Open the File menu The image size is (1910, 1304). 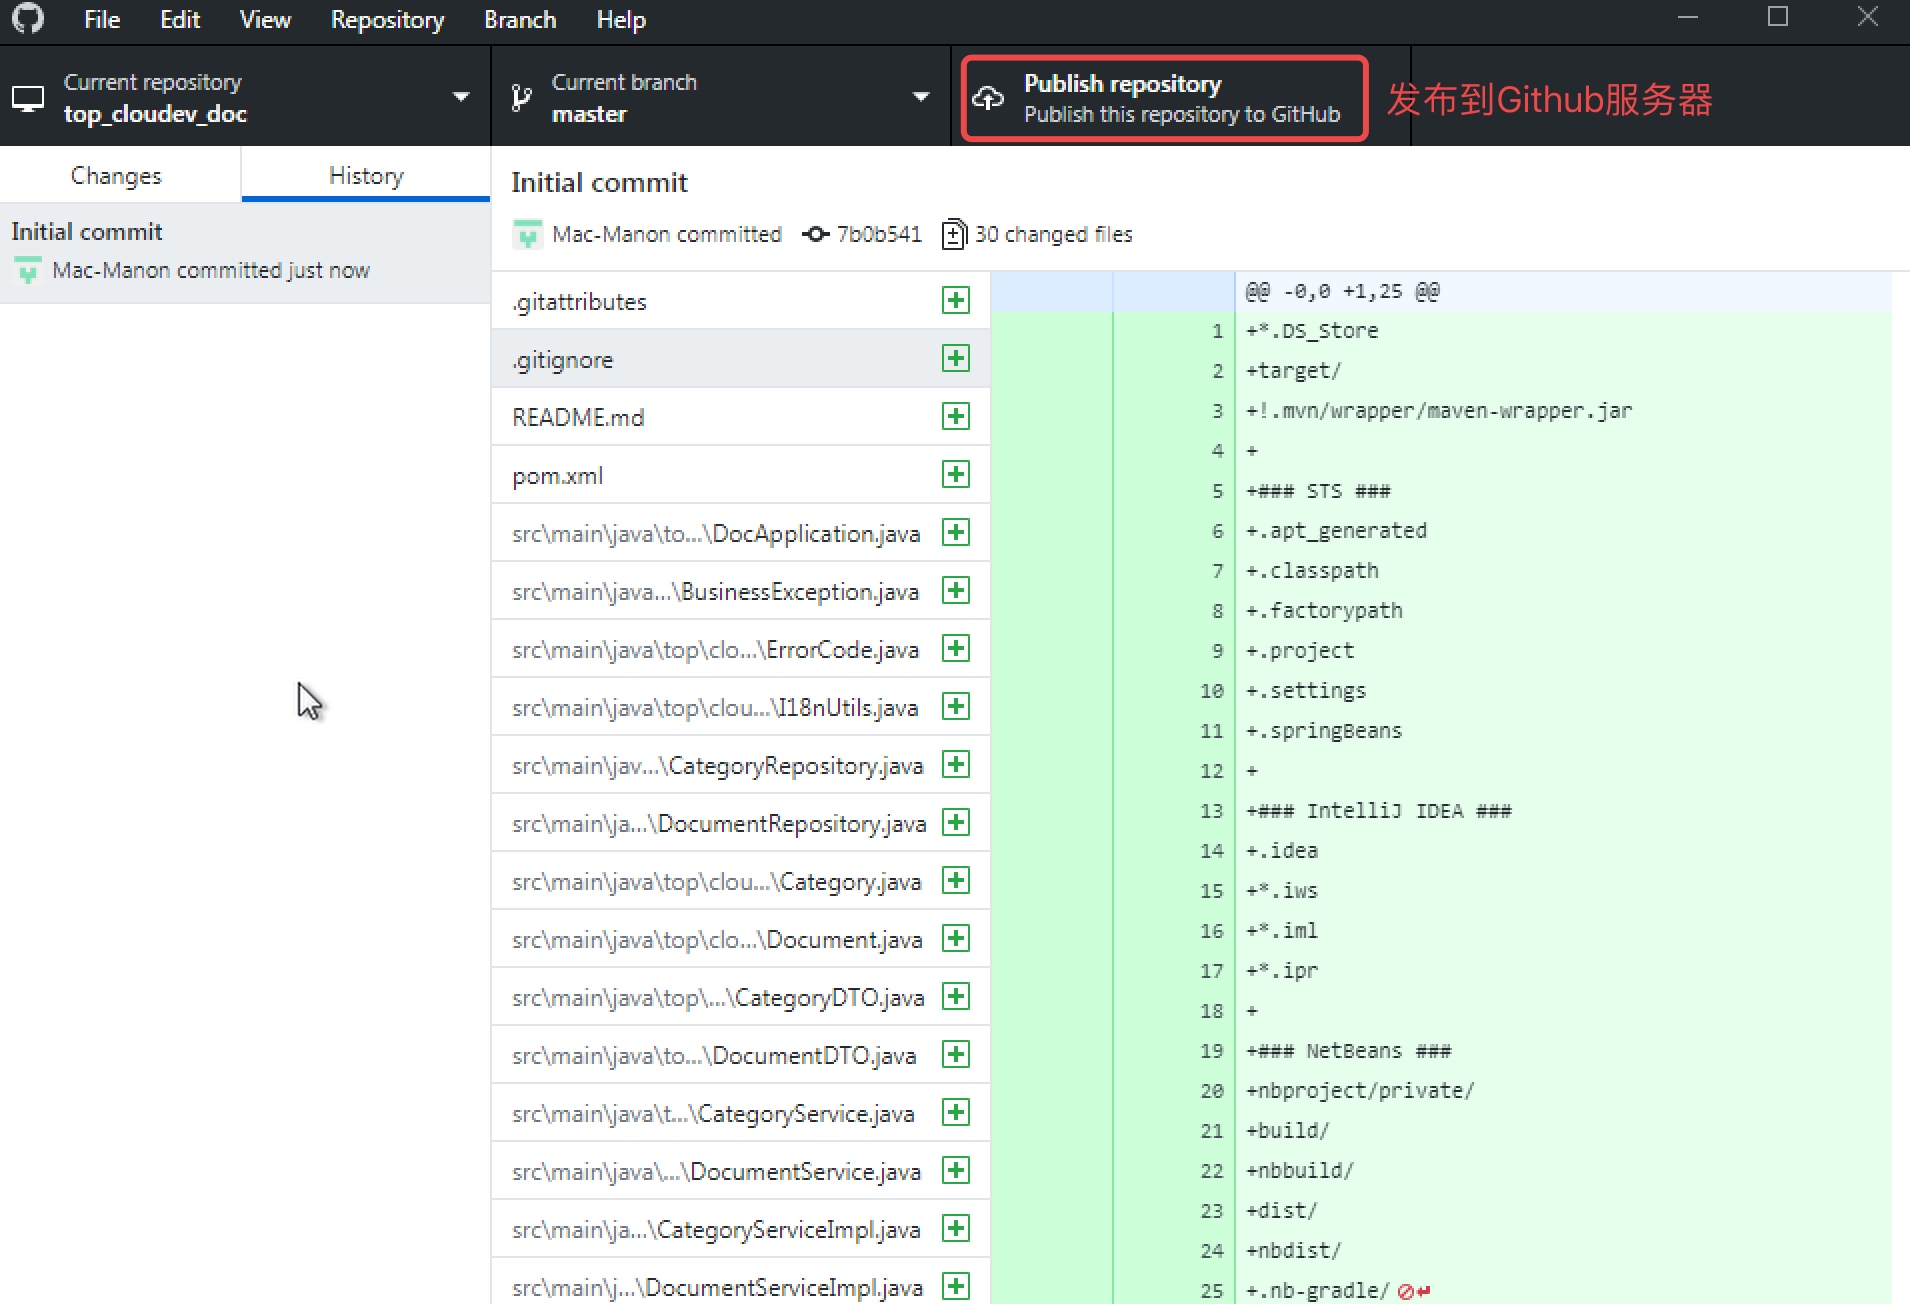click(x=102, y=20)
